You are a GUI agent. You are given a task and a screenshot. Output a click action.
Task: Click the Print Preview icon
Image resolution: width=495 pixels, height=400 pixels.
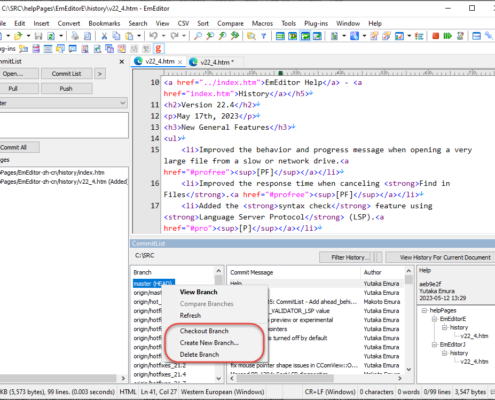point(87,36)
